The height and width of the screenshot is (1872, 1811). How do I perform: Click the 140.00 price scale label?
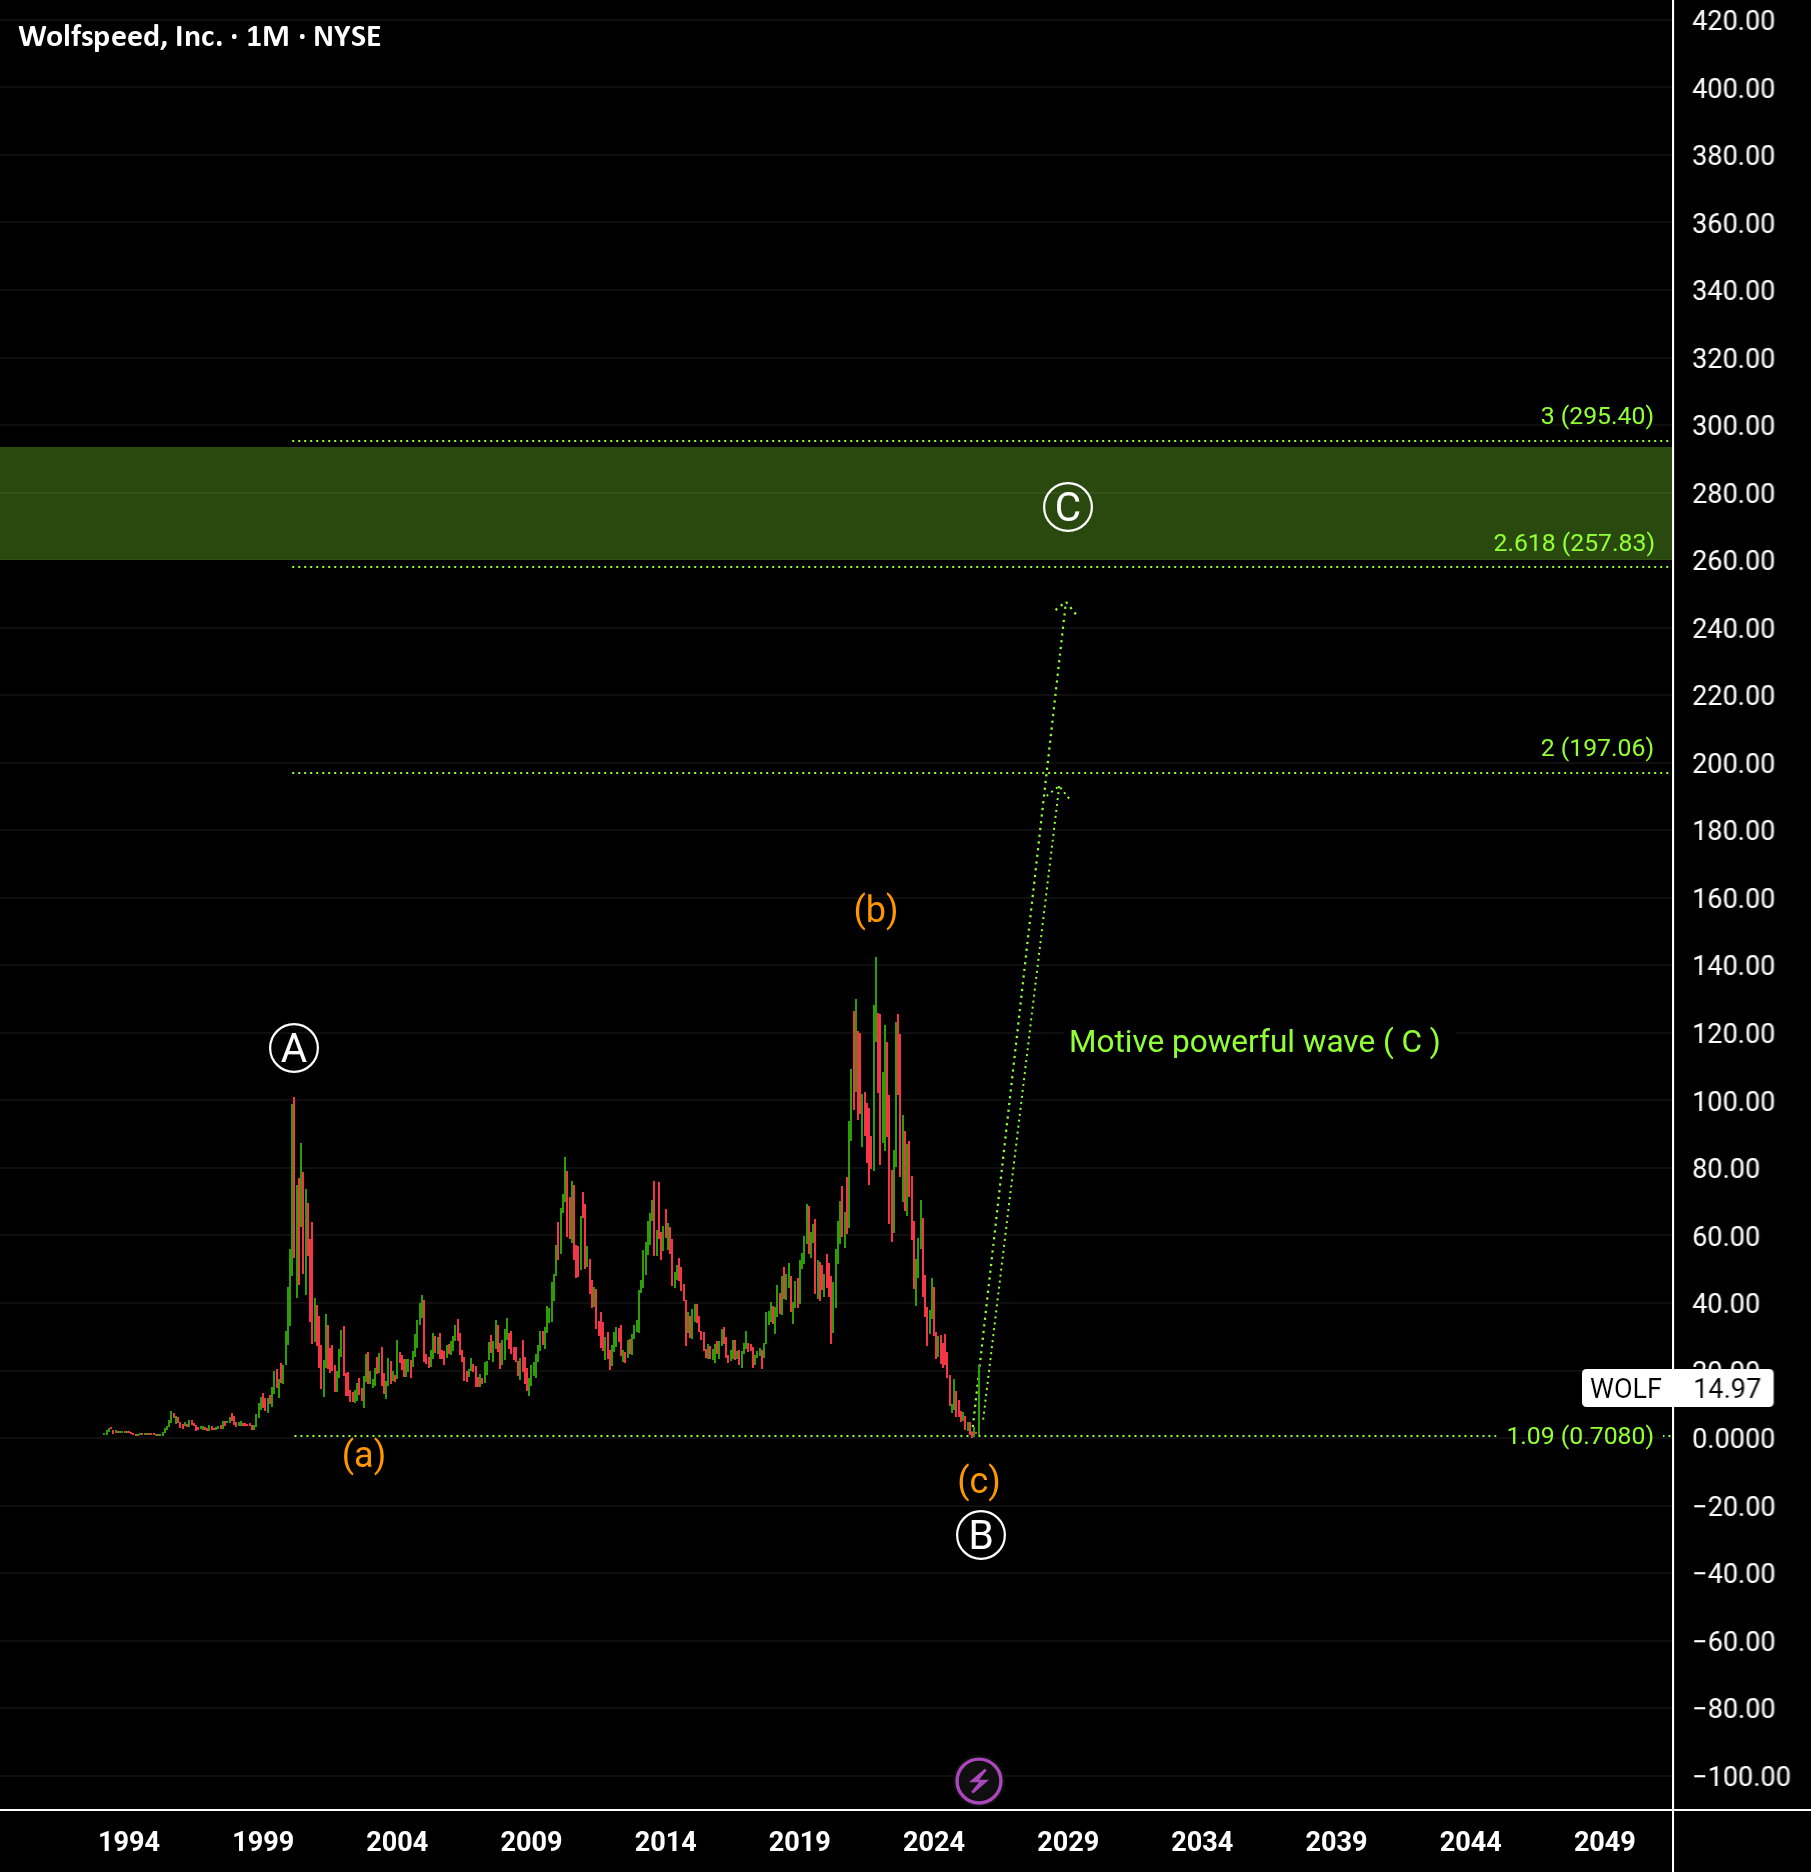point(1733,966)
